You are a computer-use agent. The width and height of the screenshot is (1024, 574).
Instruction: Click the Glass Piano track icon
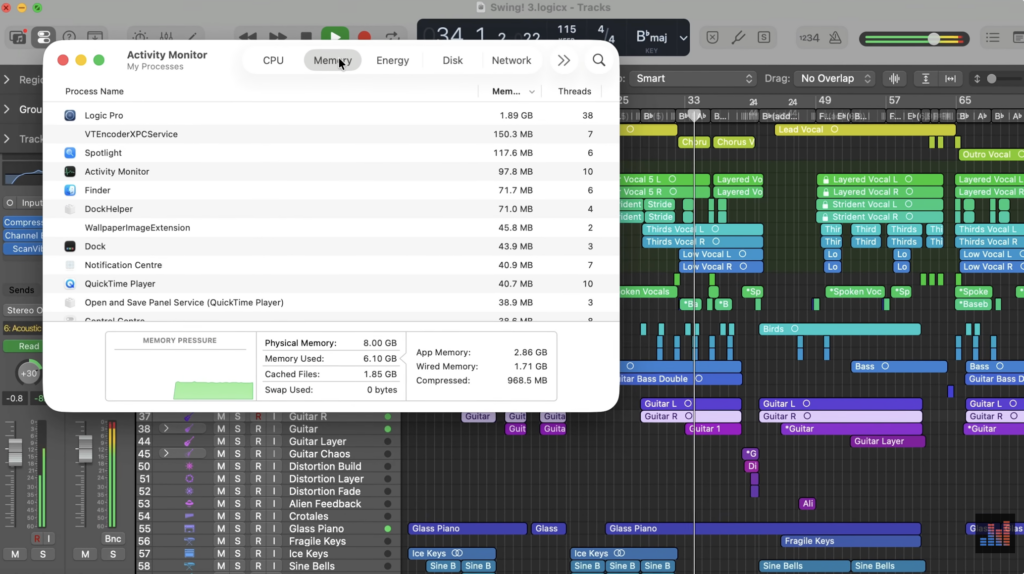[x=189, y=529]
